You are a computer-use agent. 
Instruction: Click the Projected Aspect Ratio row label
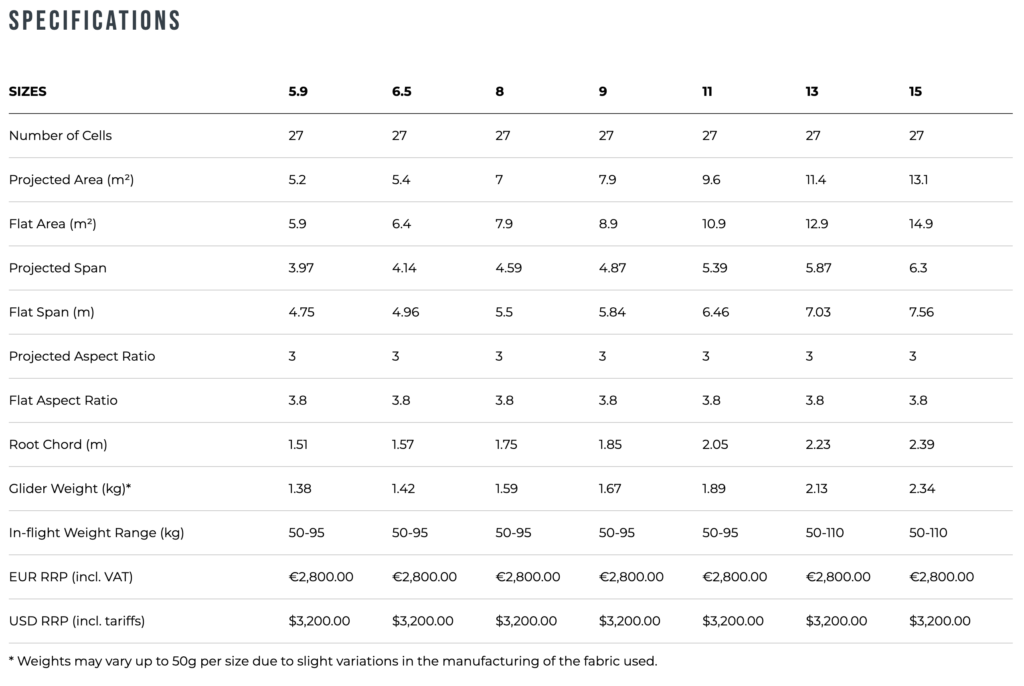(x=82, y=356)
